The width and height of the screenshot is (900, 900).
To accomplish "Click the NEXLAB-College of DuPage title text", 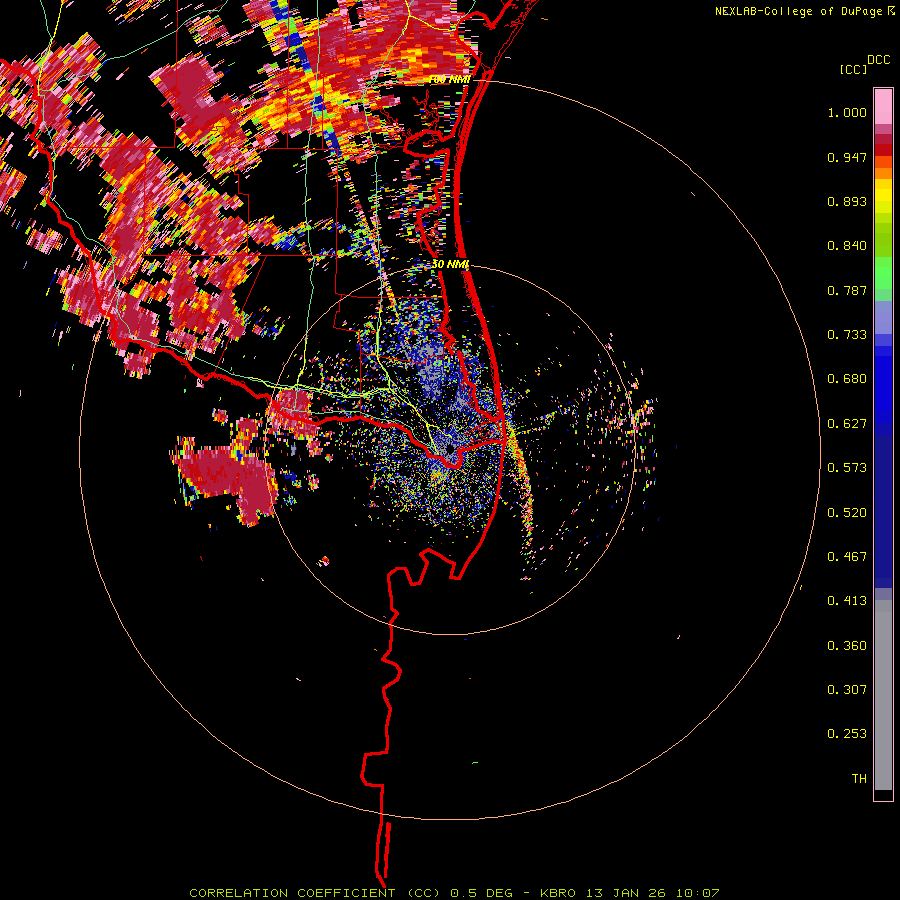I will click(800, 11).
